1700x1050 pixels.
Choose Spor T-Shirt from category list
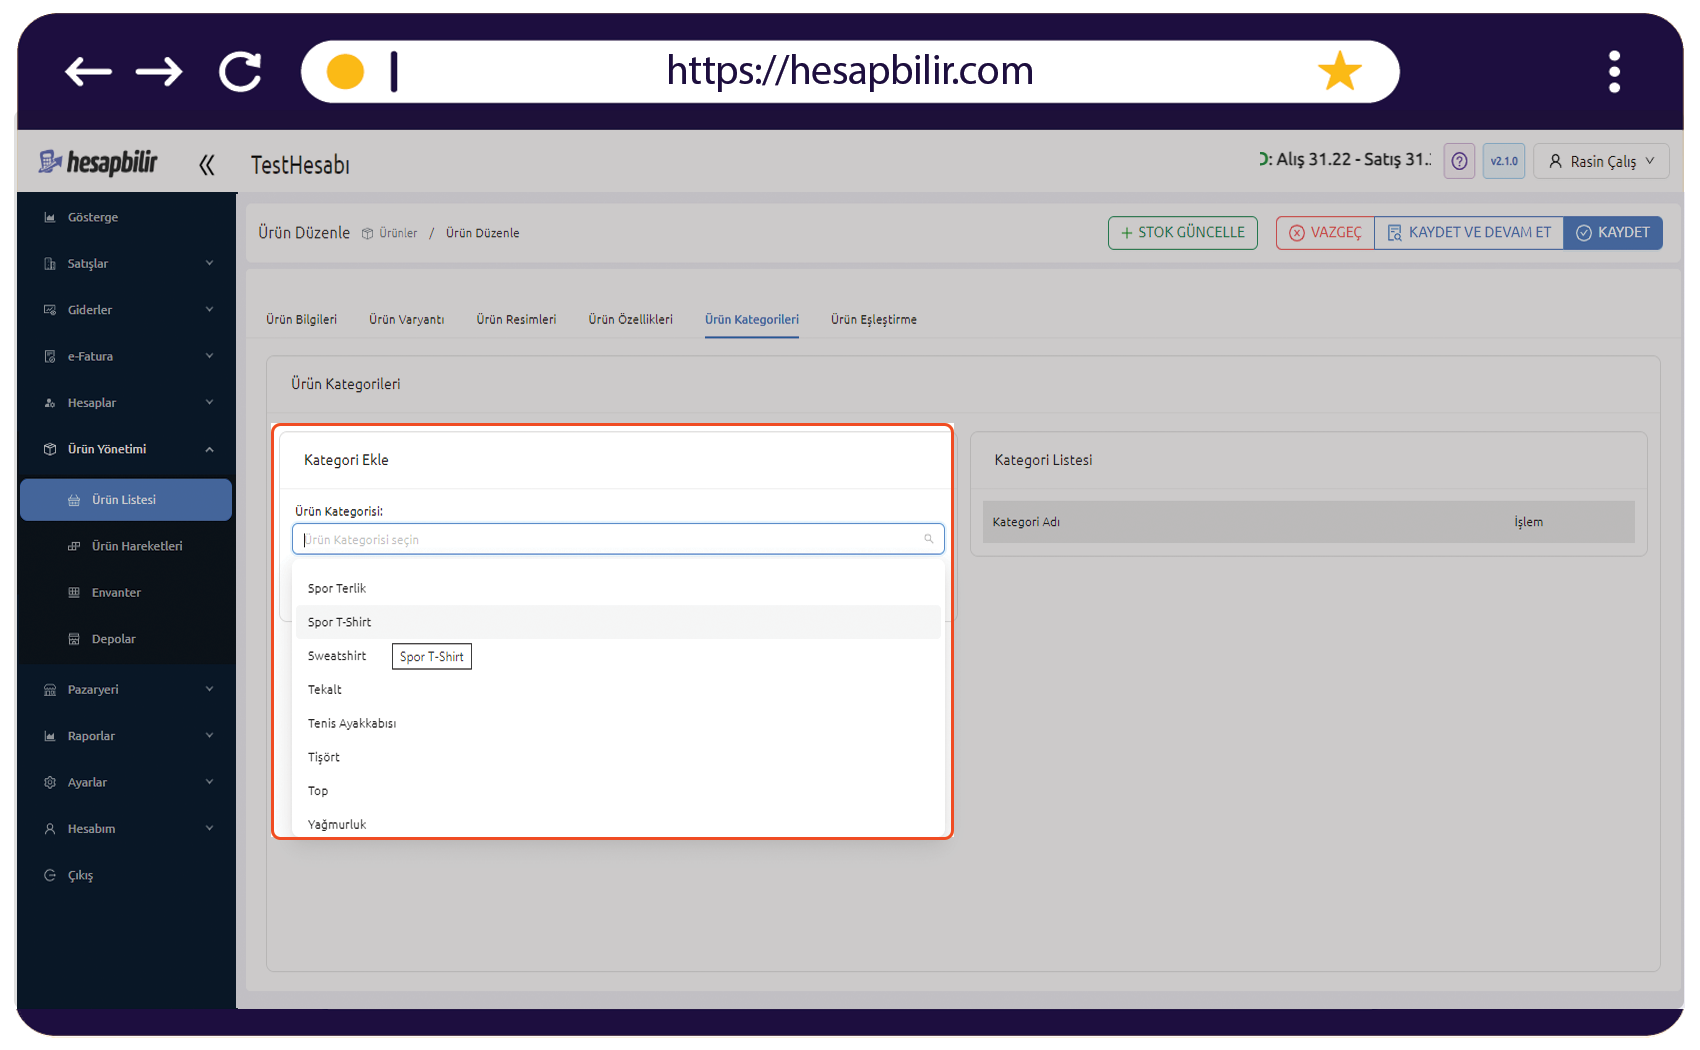[x=618, y=622]
